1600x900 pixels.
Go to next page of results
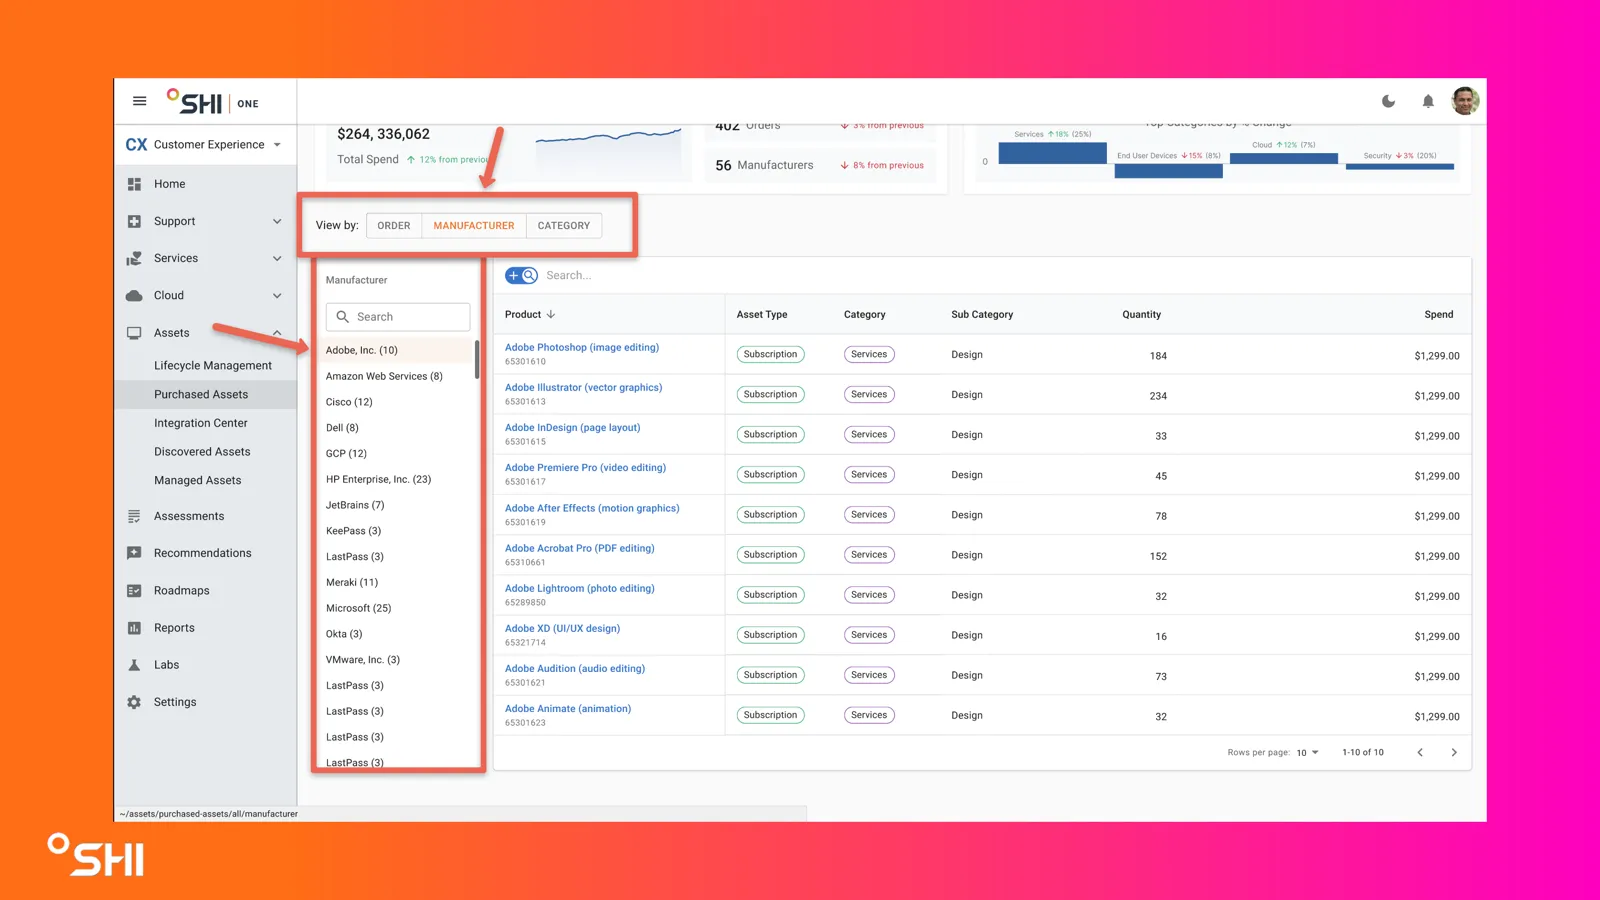point(1454,752)
